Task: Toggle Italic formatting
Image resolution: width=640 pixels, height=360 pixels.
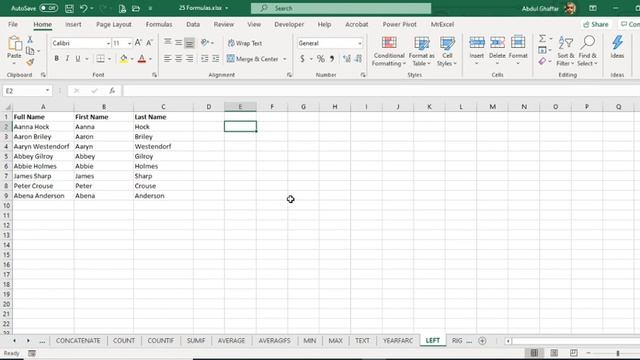Action: click(x=67, y=59)
